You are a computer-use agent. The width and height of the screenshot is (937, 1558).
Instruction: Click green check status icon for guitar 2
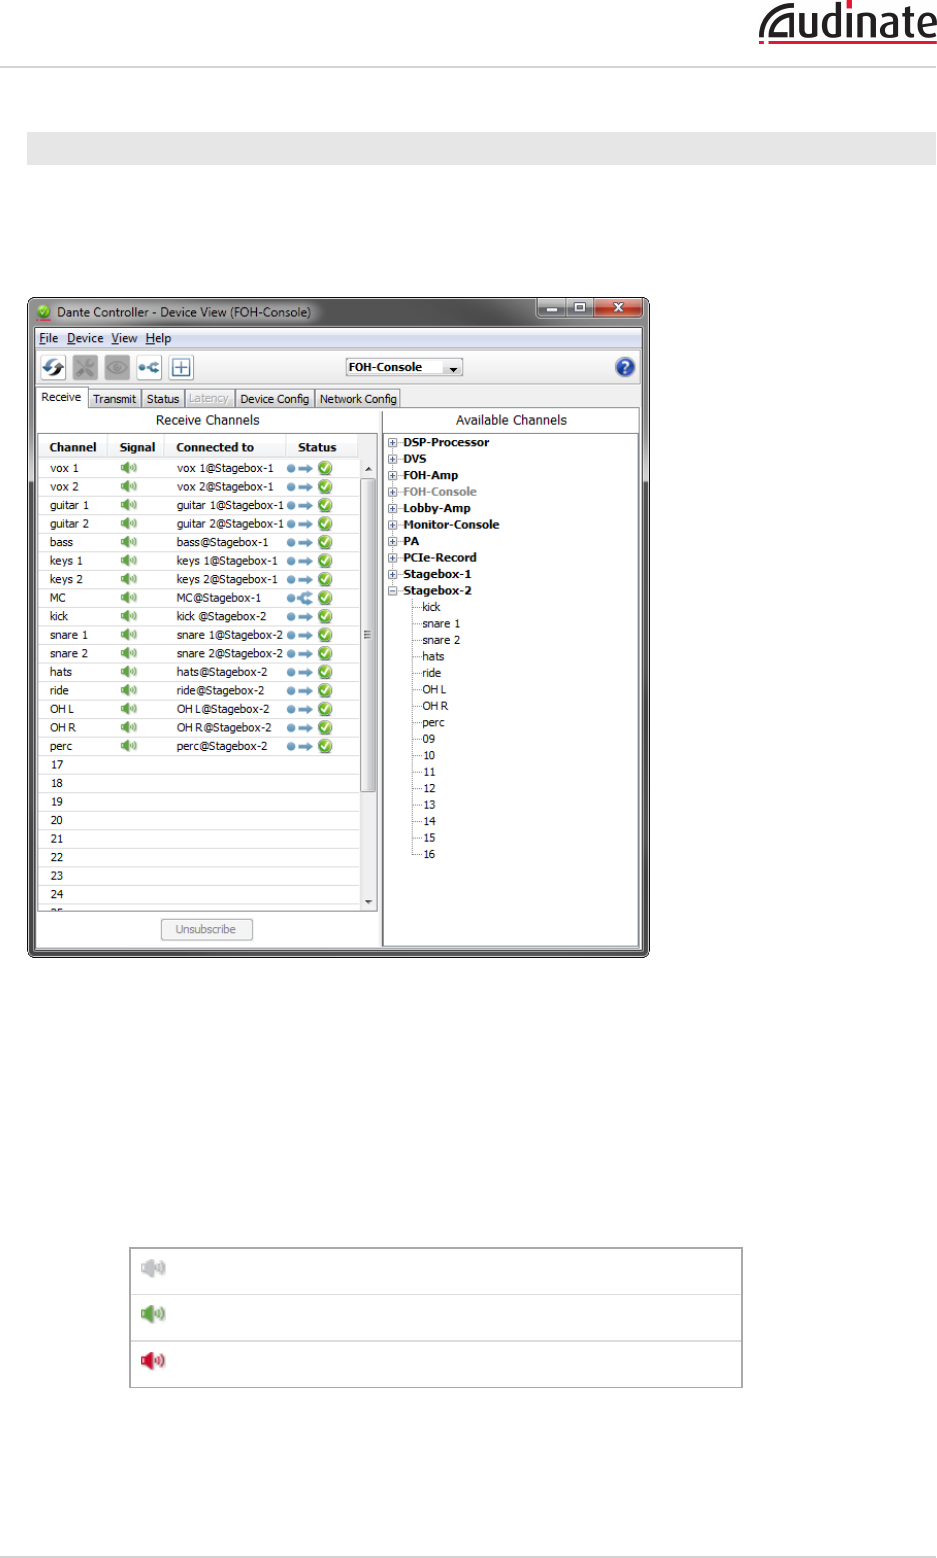click(x=325, y=524)
